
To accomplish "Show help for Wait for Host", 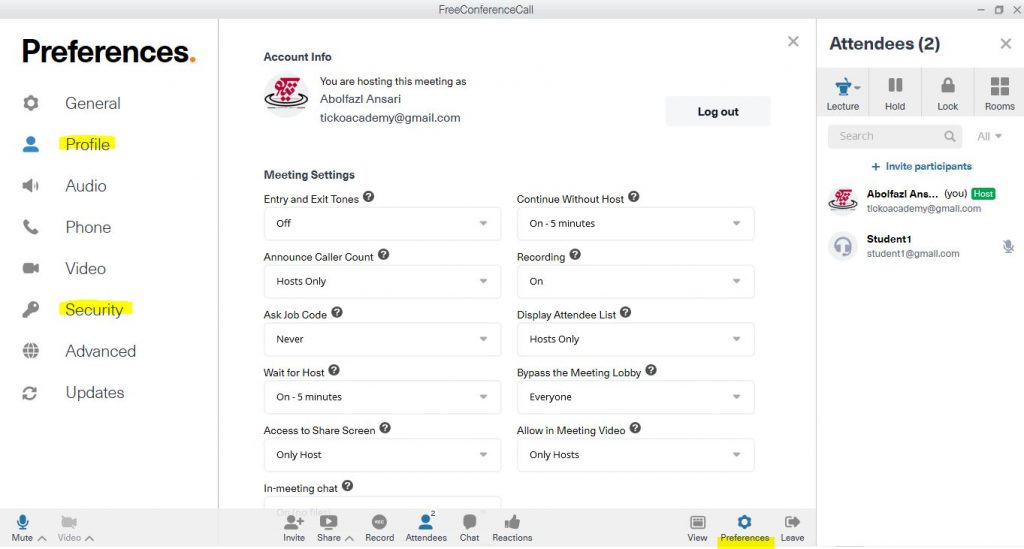I will pos(334,370).
